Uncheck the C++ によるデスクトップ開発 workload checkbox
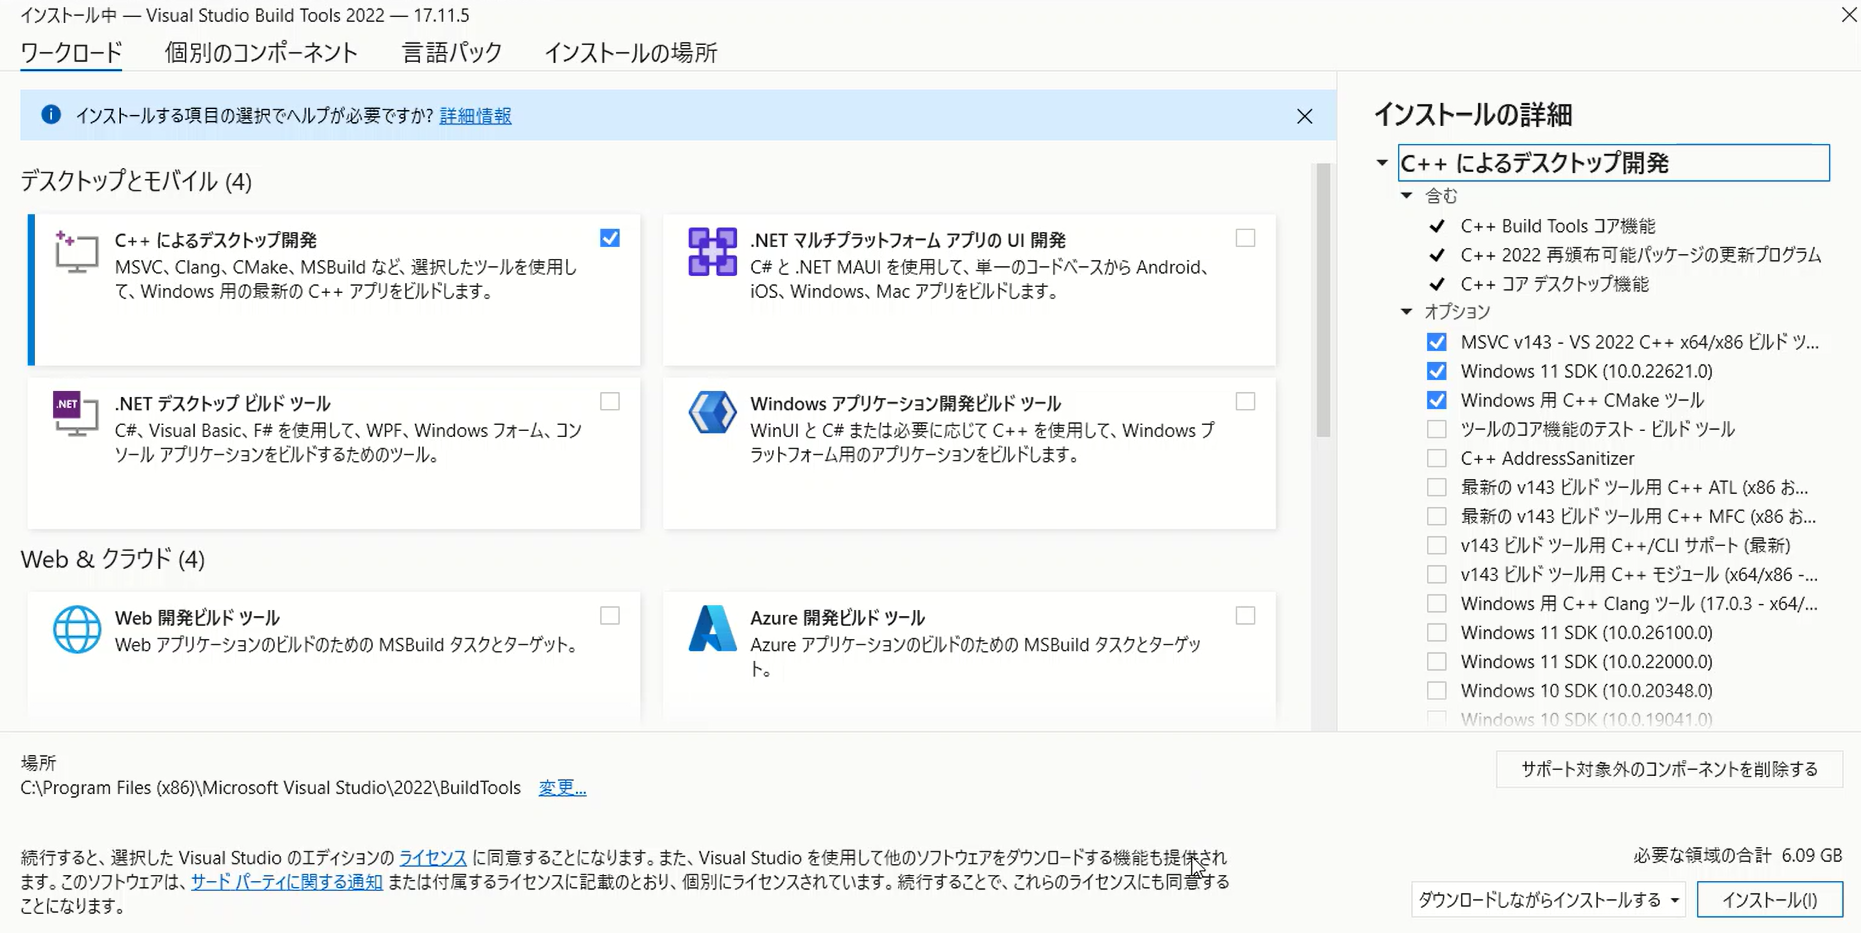The image size is (1861, 933). click(610, 238)
